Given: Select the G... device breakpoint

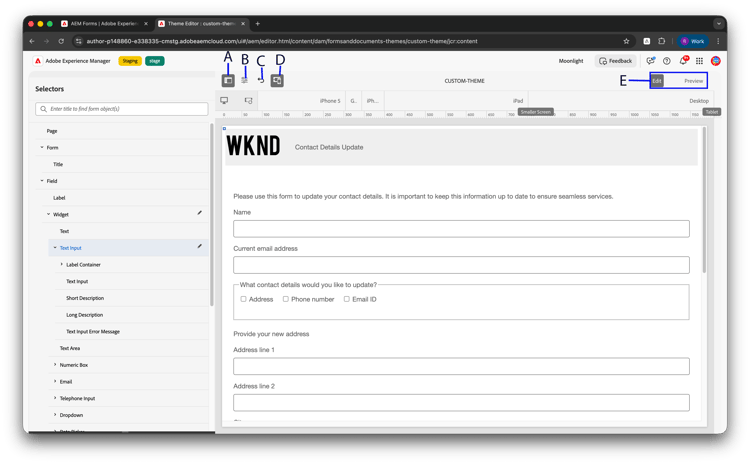Looking at the screenshot, I should pyautogui.click(x=353, y=101).
